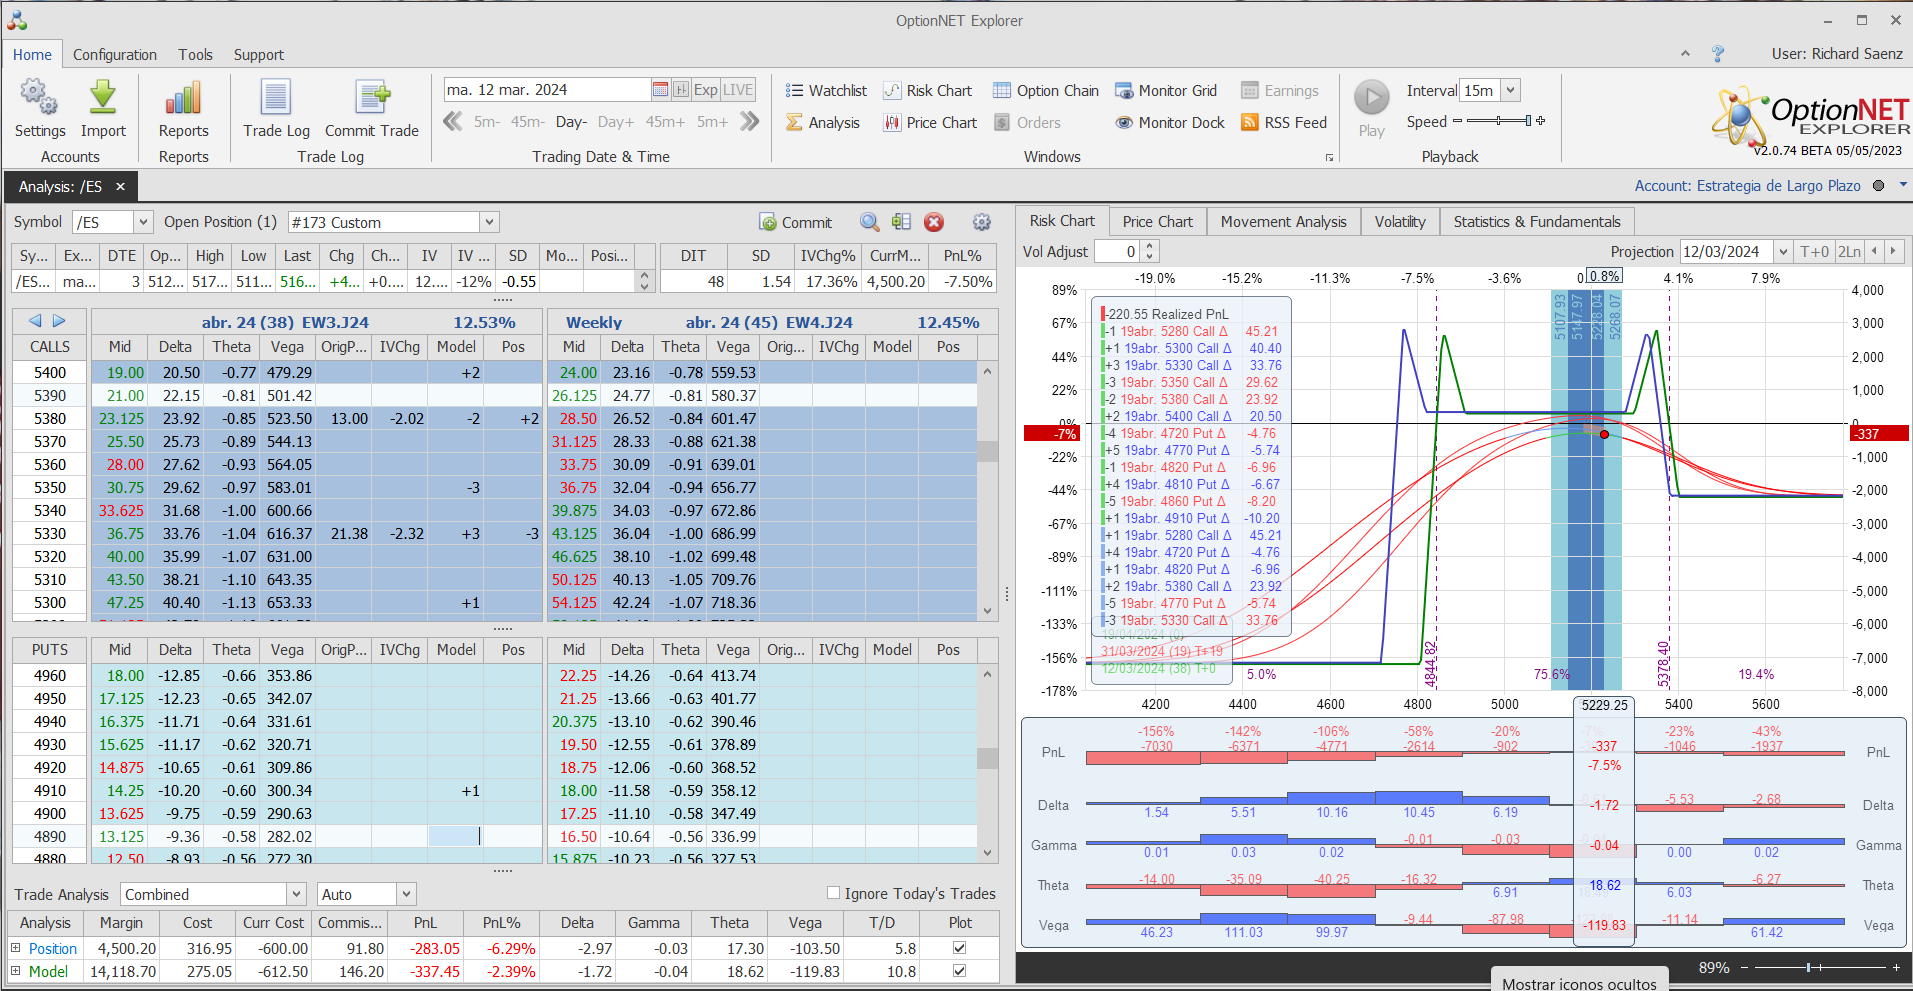The image size is (1913, 991).
Task: Click the Day- time step button
Action: (x=571, y=122)
